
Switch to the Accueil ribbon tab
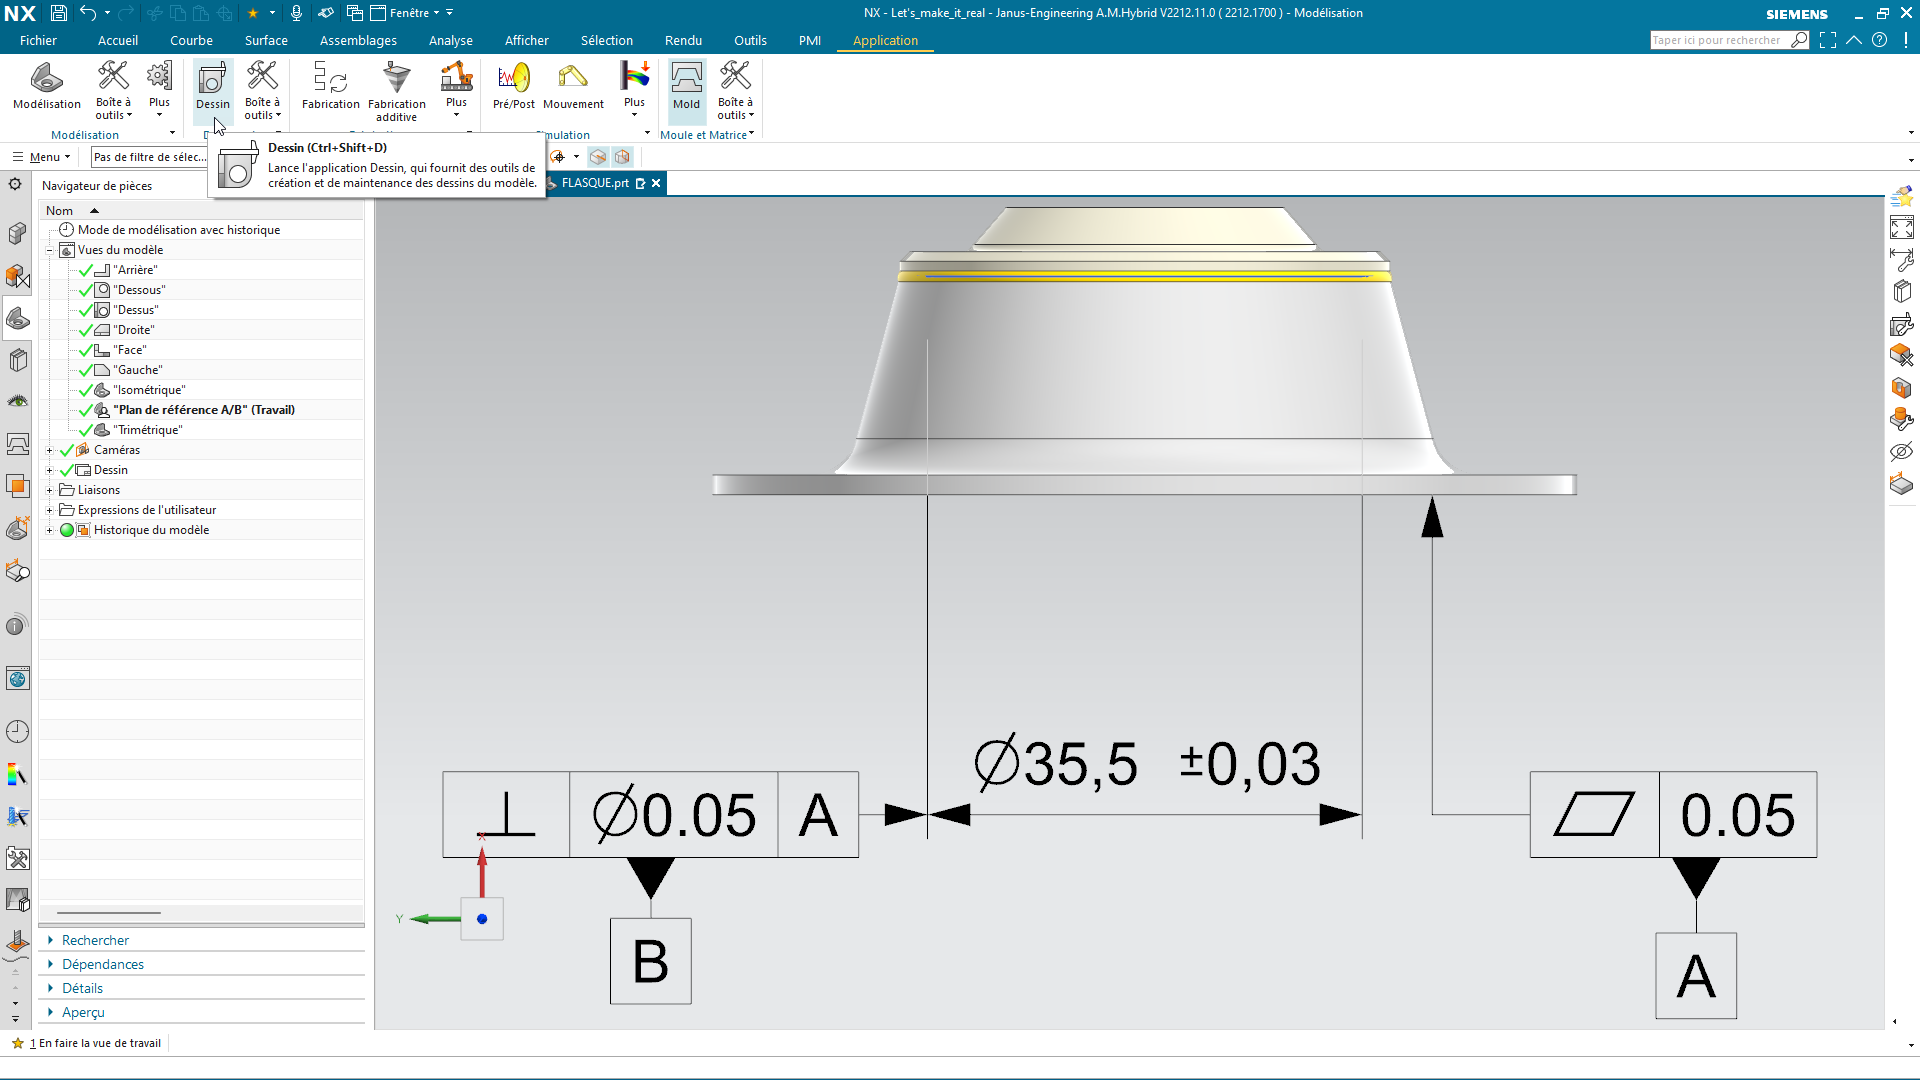click(118, 40)
